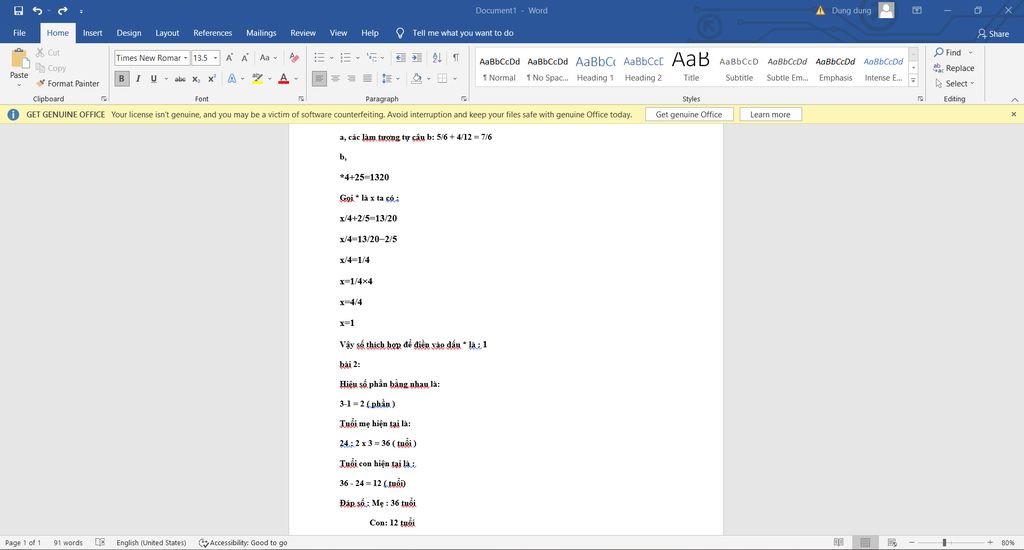This screenshot has width=1024, height=550.
Task: Apply red font color
Action: tap(283, 78)
